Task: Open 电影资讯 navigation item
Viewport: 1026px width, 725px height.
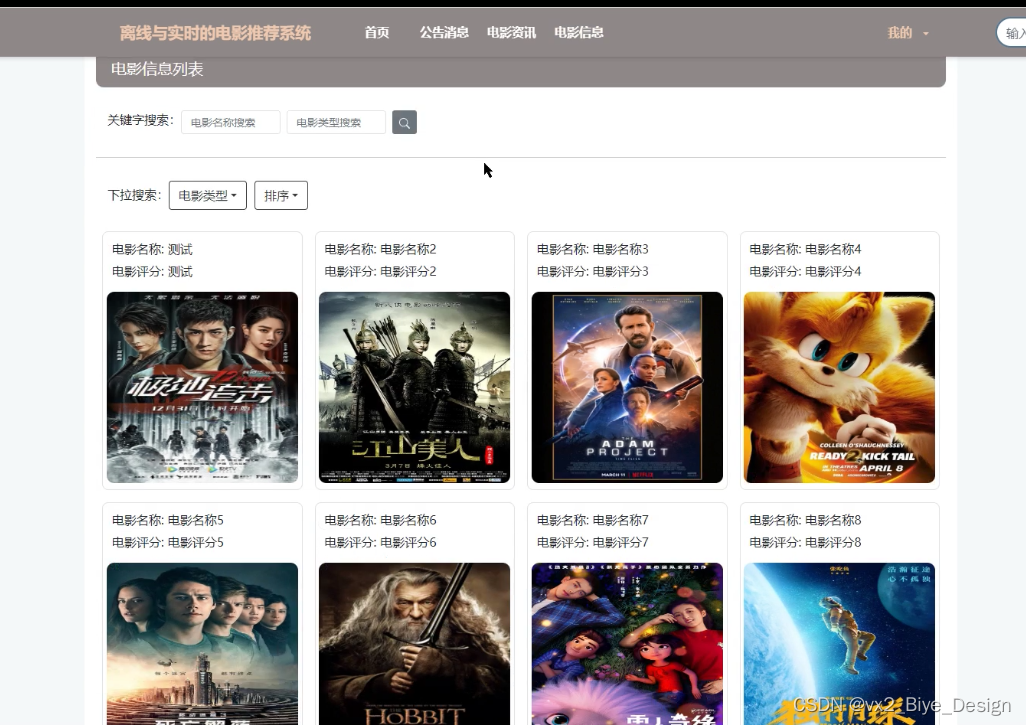Action: (512, 33)
